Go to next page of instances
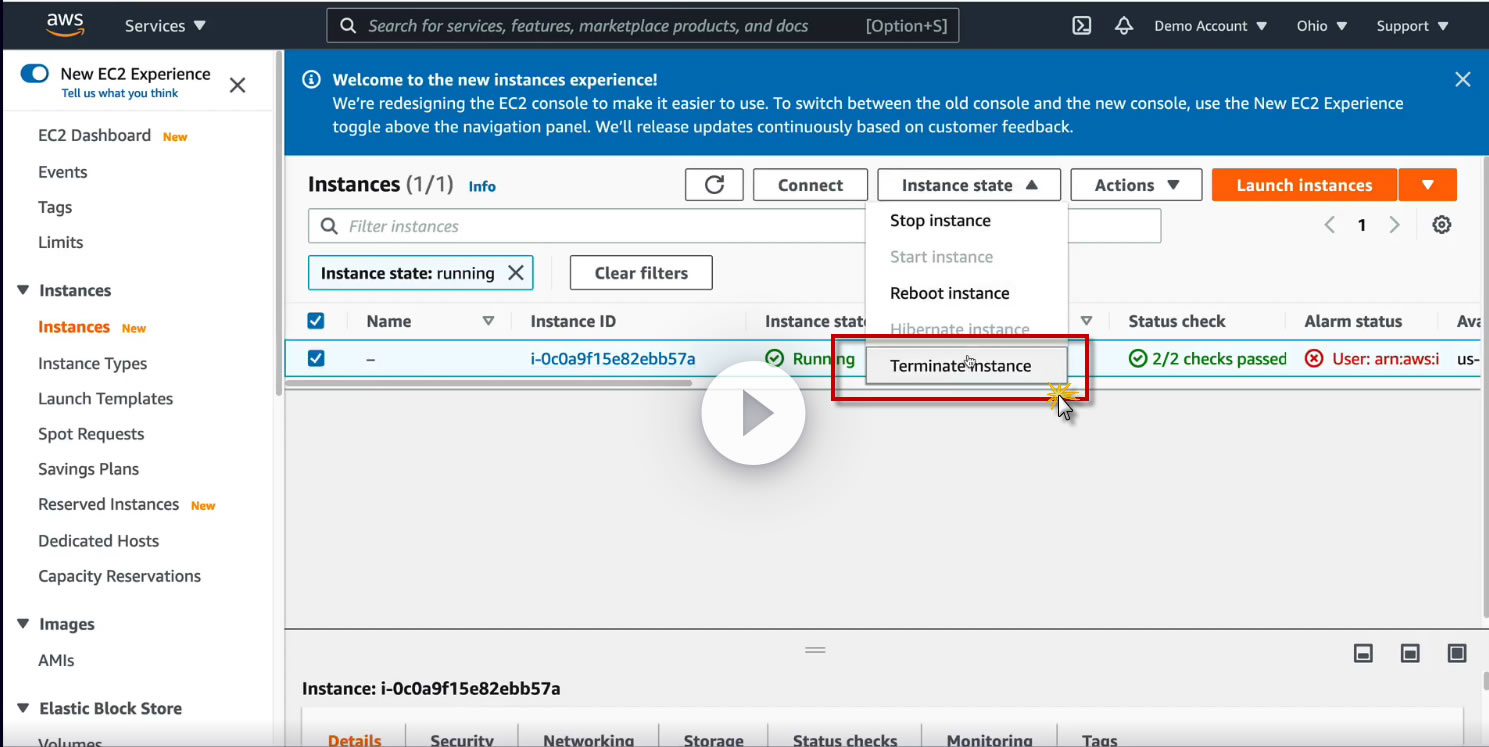 pyautogui.click(x=1394, y=225)
